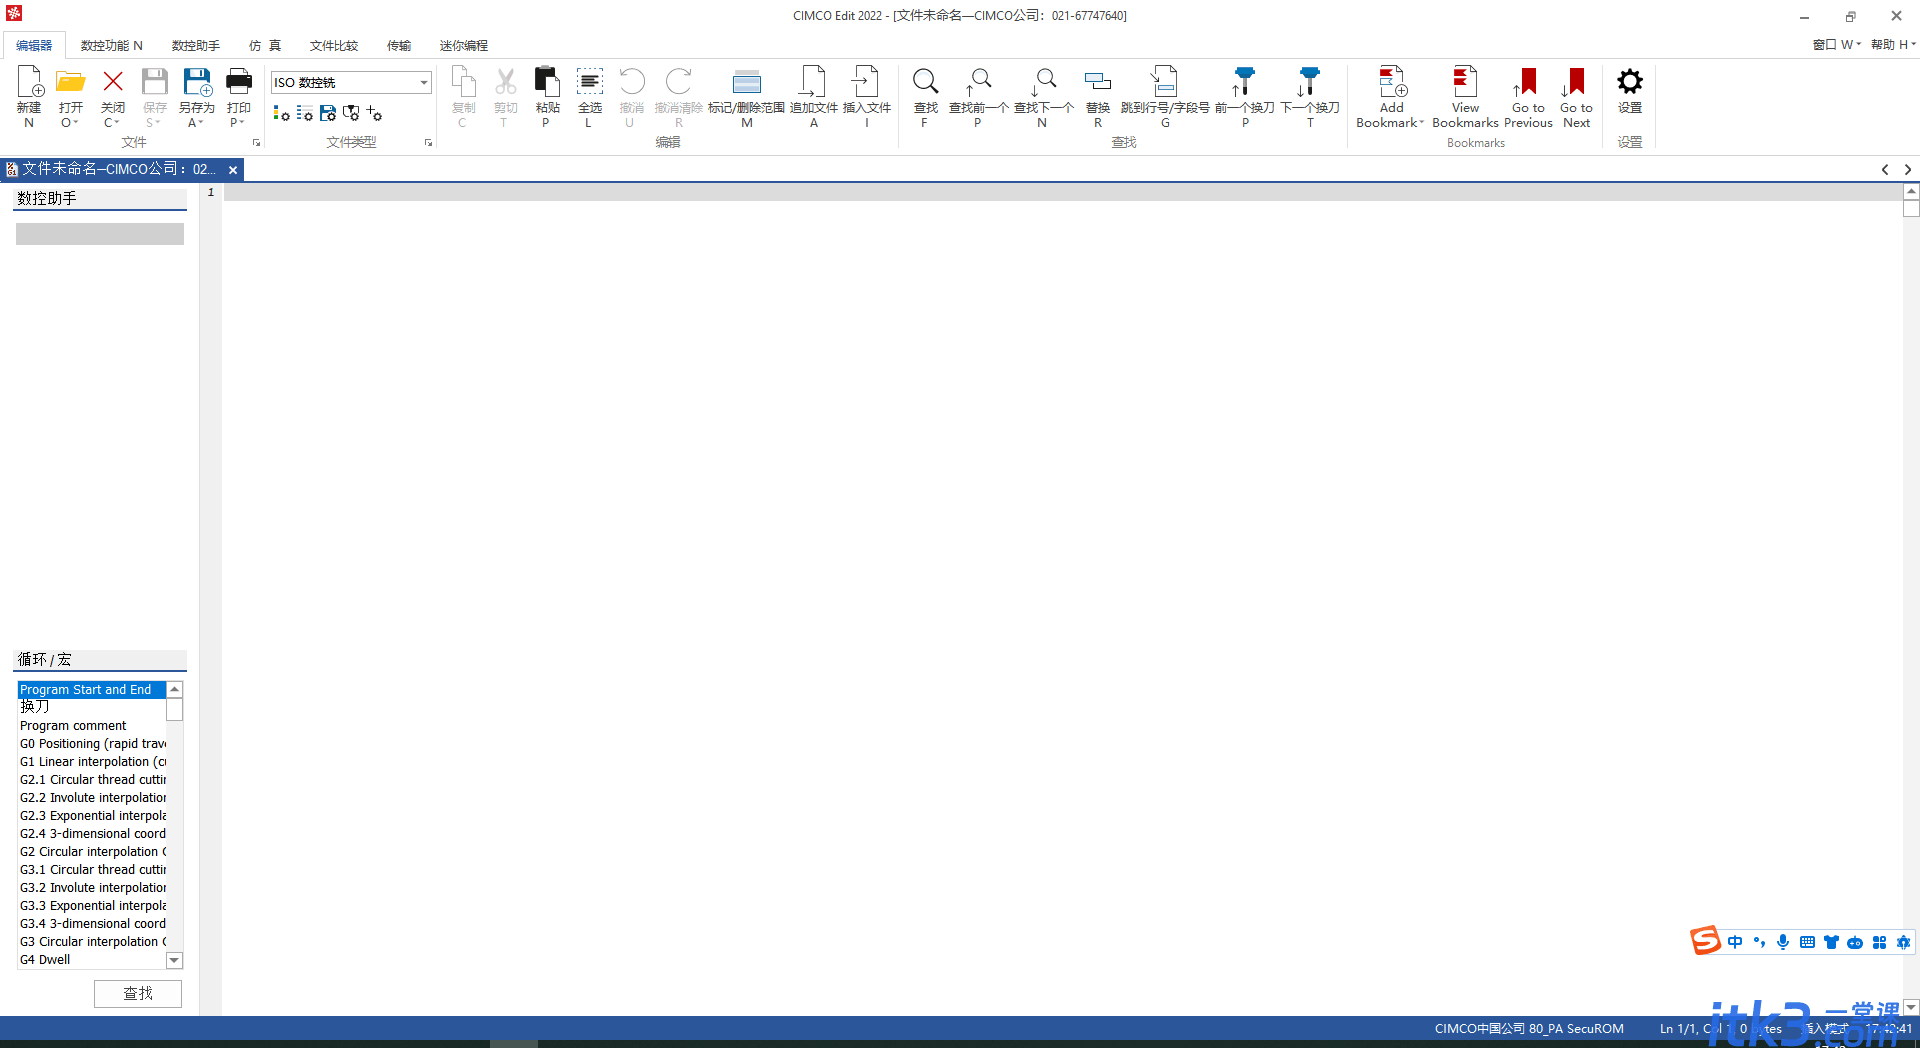Screen dimensions: 1920x1048
Task: Create a new file with 新建
Action: pos(29,96)
